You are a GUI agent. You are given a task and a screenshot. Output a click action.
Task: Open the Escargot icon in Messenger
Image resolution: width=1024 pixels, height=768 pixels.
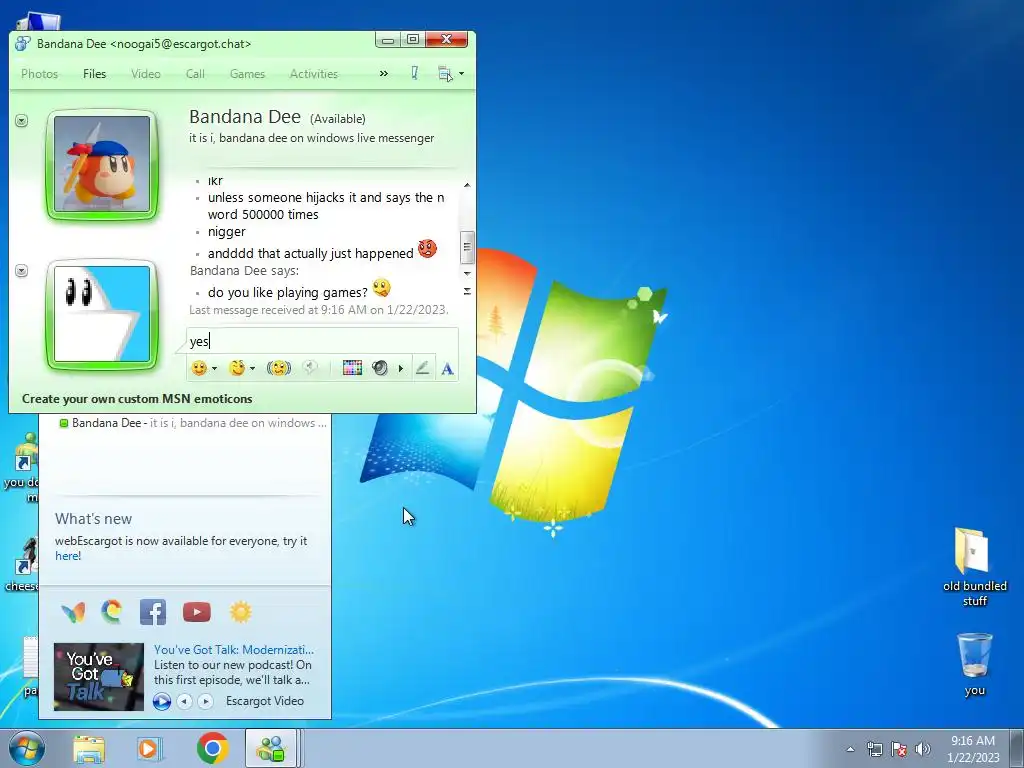pos(112,612)
